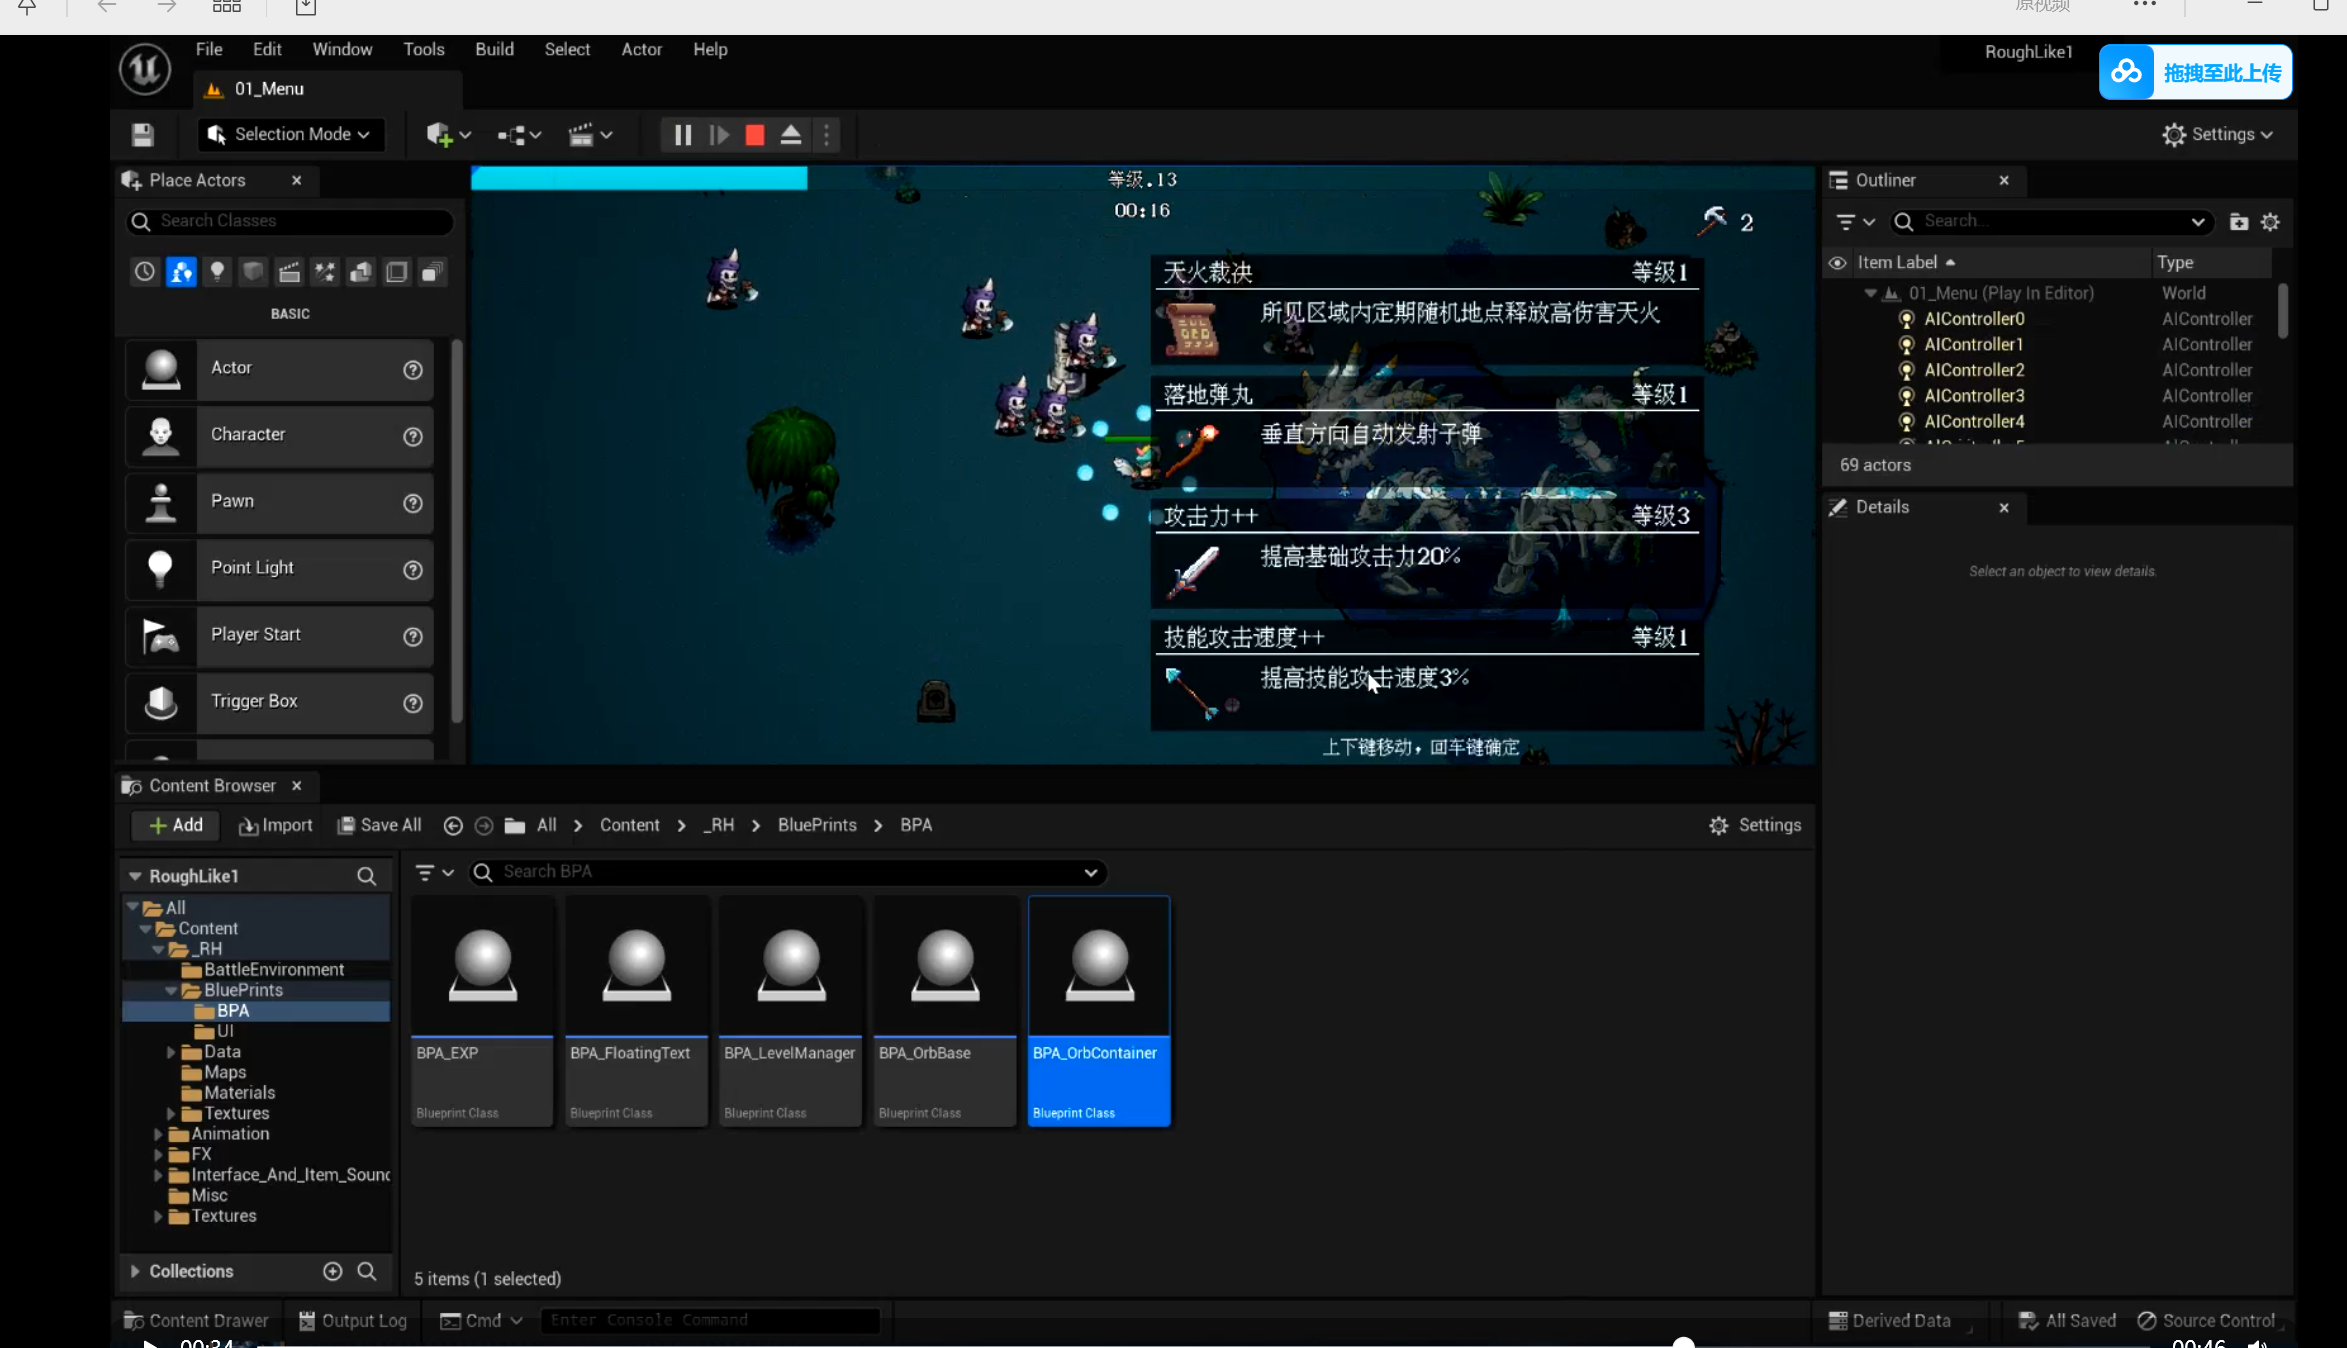Click Character help question mark icon

pyautogui.click(x=412, y=437)
